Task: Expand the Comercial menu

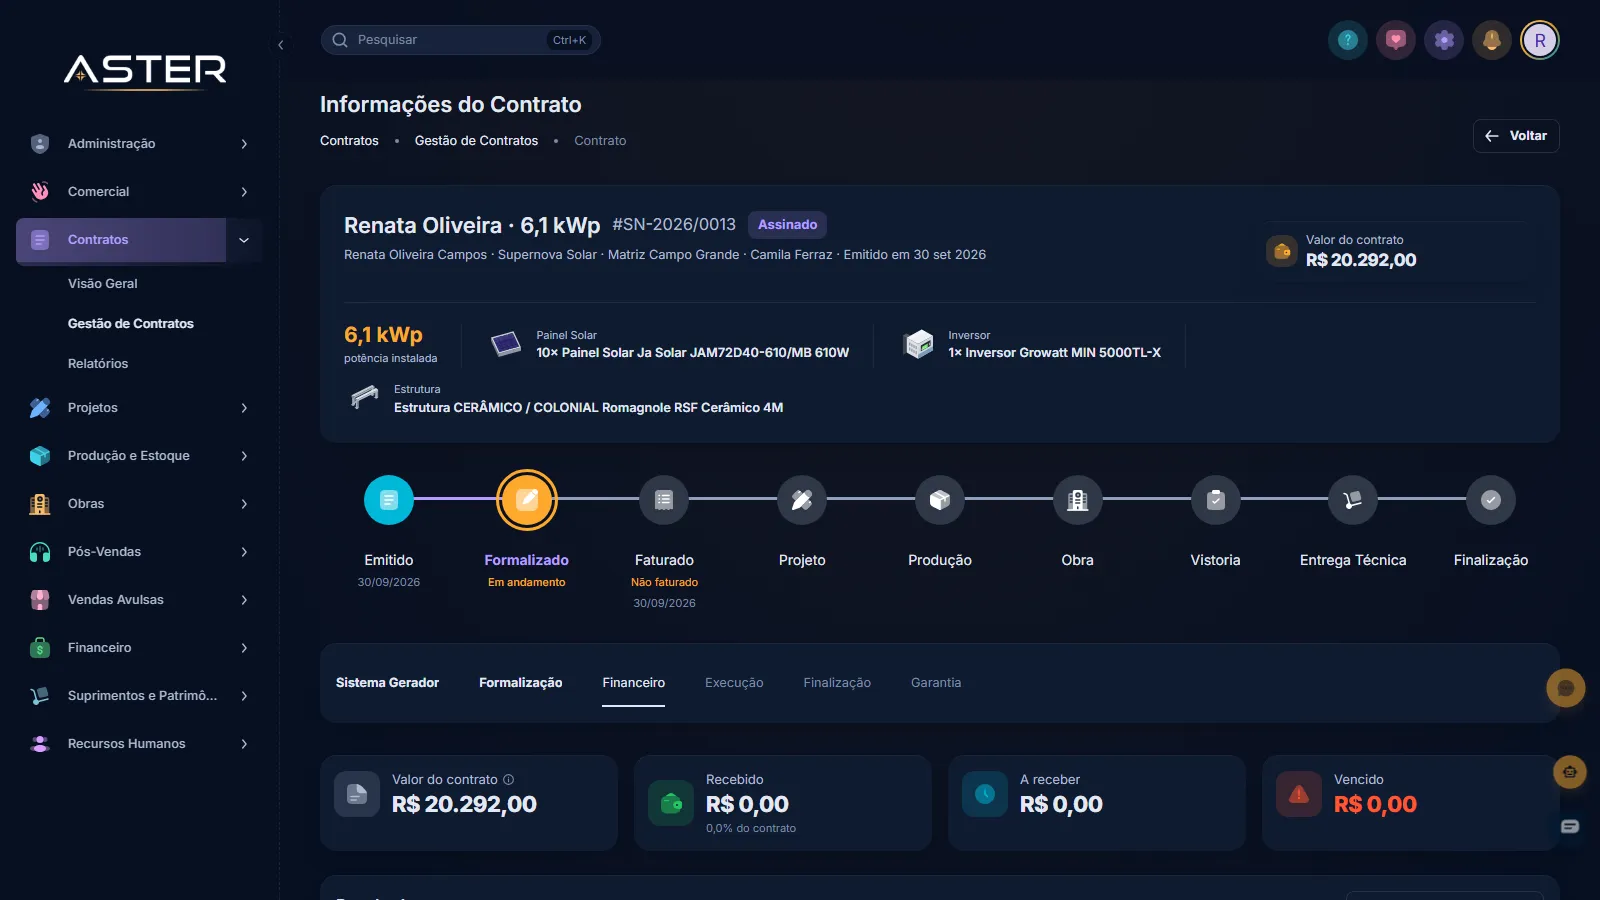Action: [139, 192]
